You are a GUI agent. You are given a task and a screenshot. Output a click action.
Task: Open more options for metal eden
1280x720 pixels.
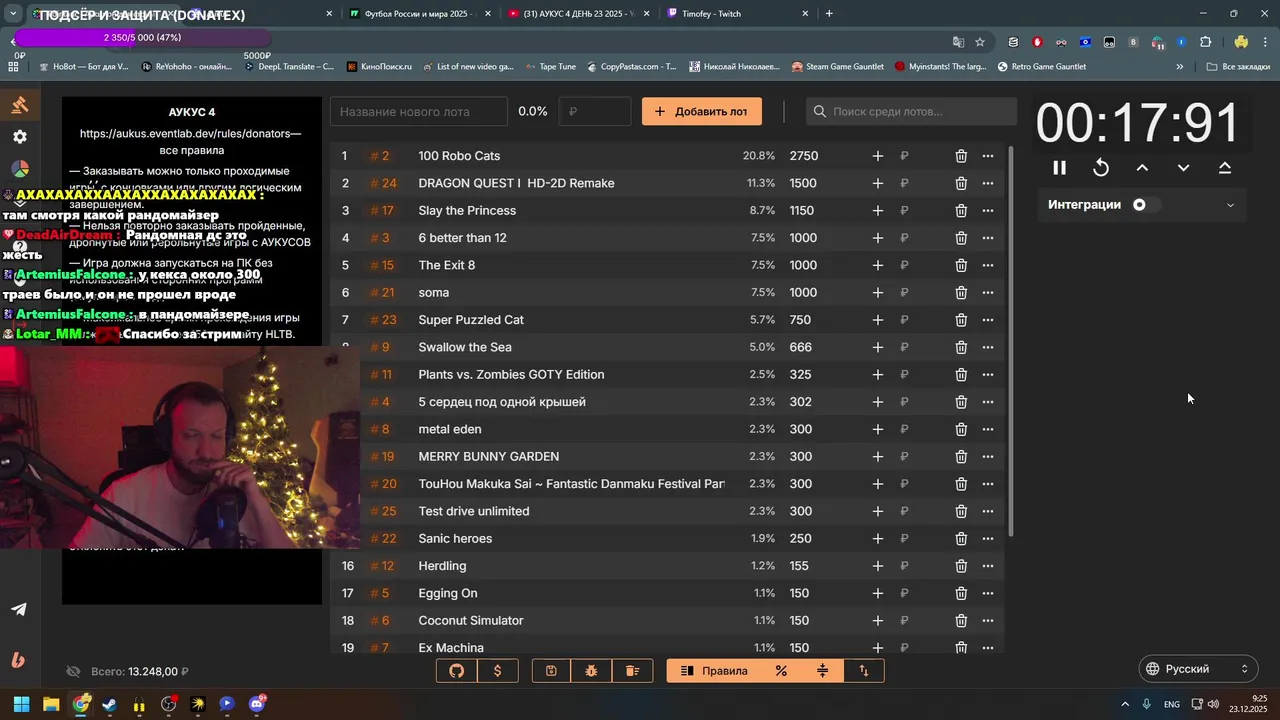988,429
